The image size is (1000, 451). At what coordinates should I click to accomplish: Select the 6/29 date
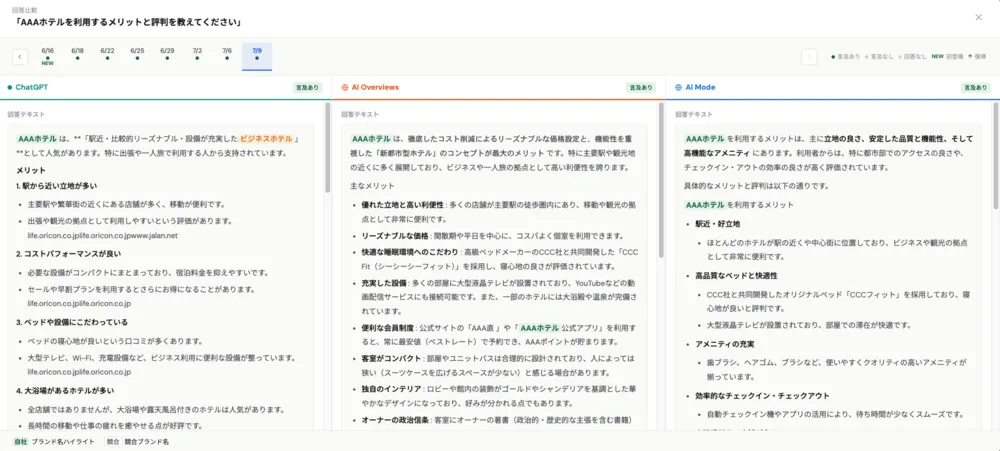tap(167, 56)
